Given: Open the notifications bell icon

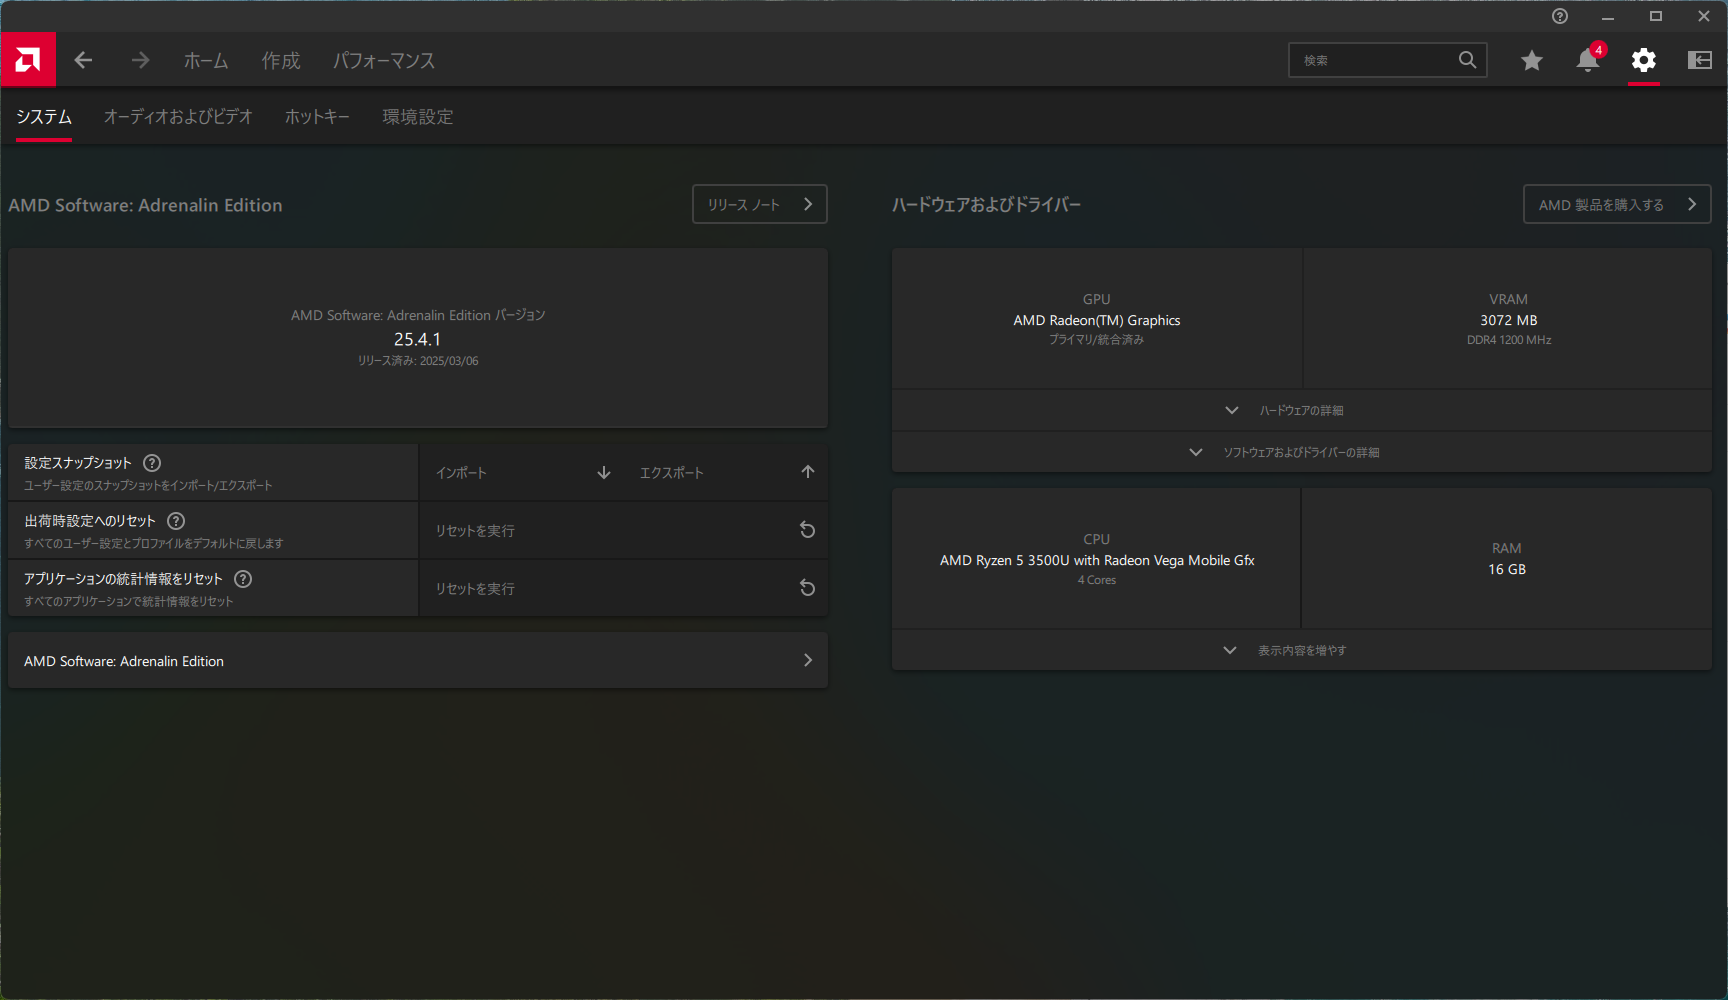Looking at the screenshot, I should click(x=1587, y=60).
